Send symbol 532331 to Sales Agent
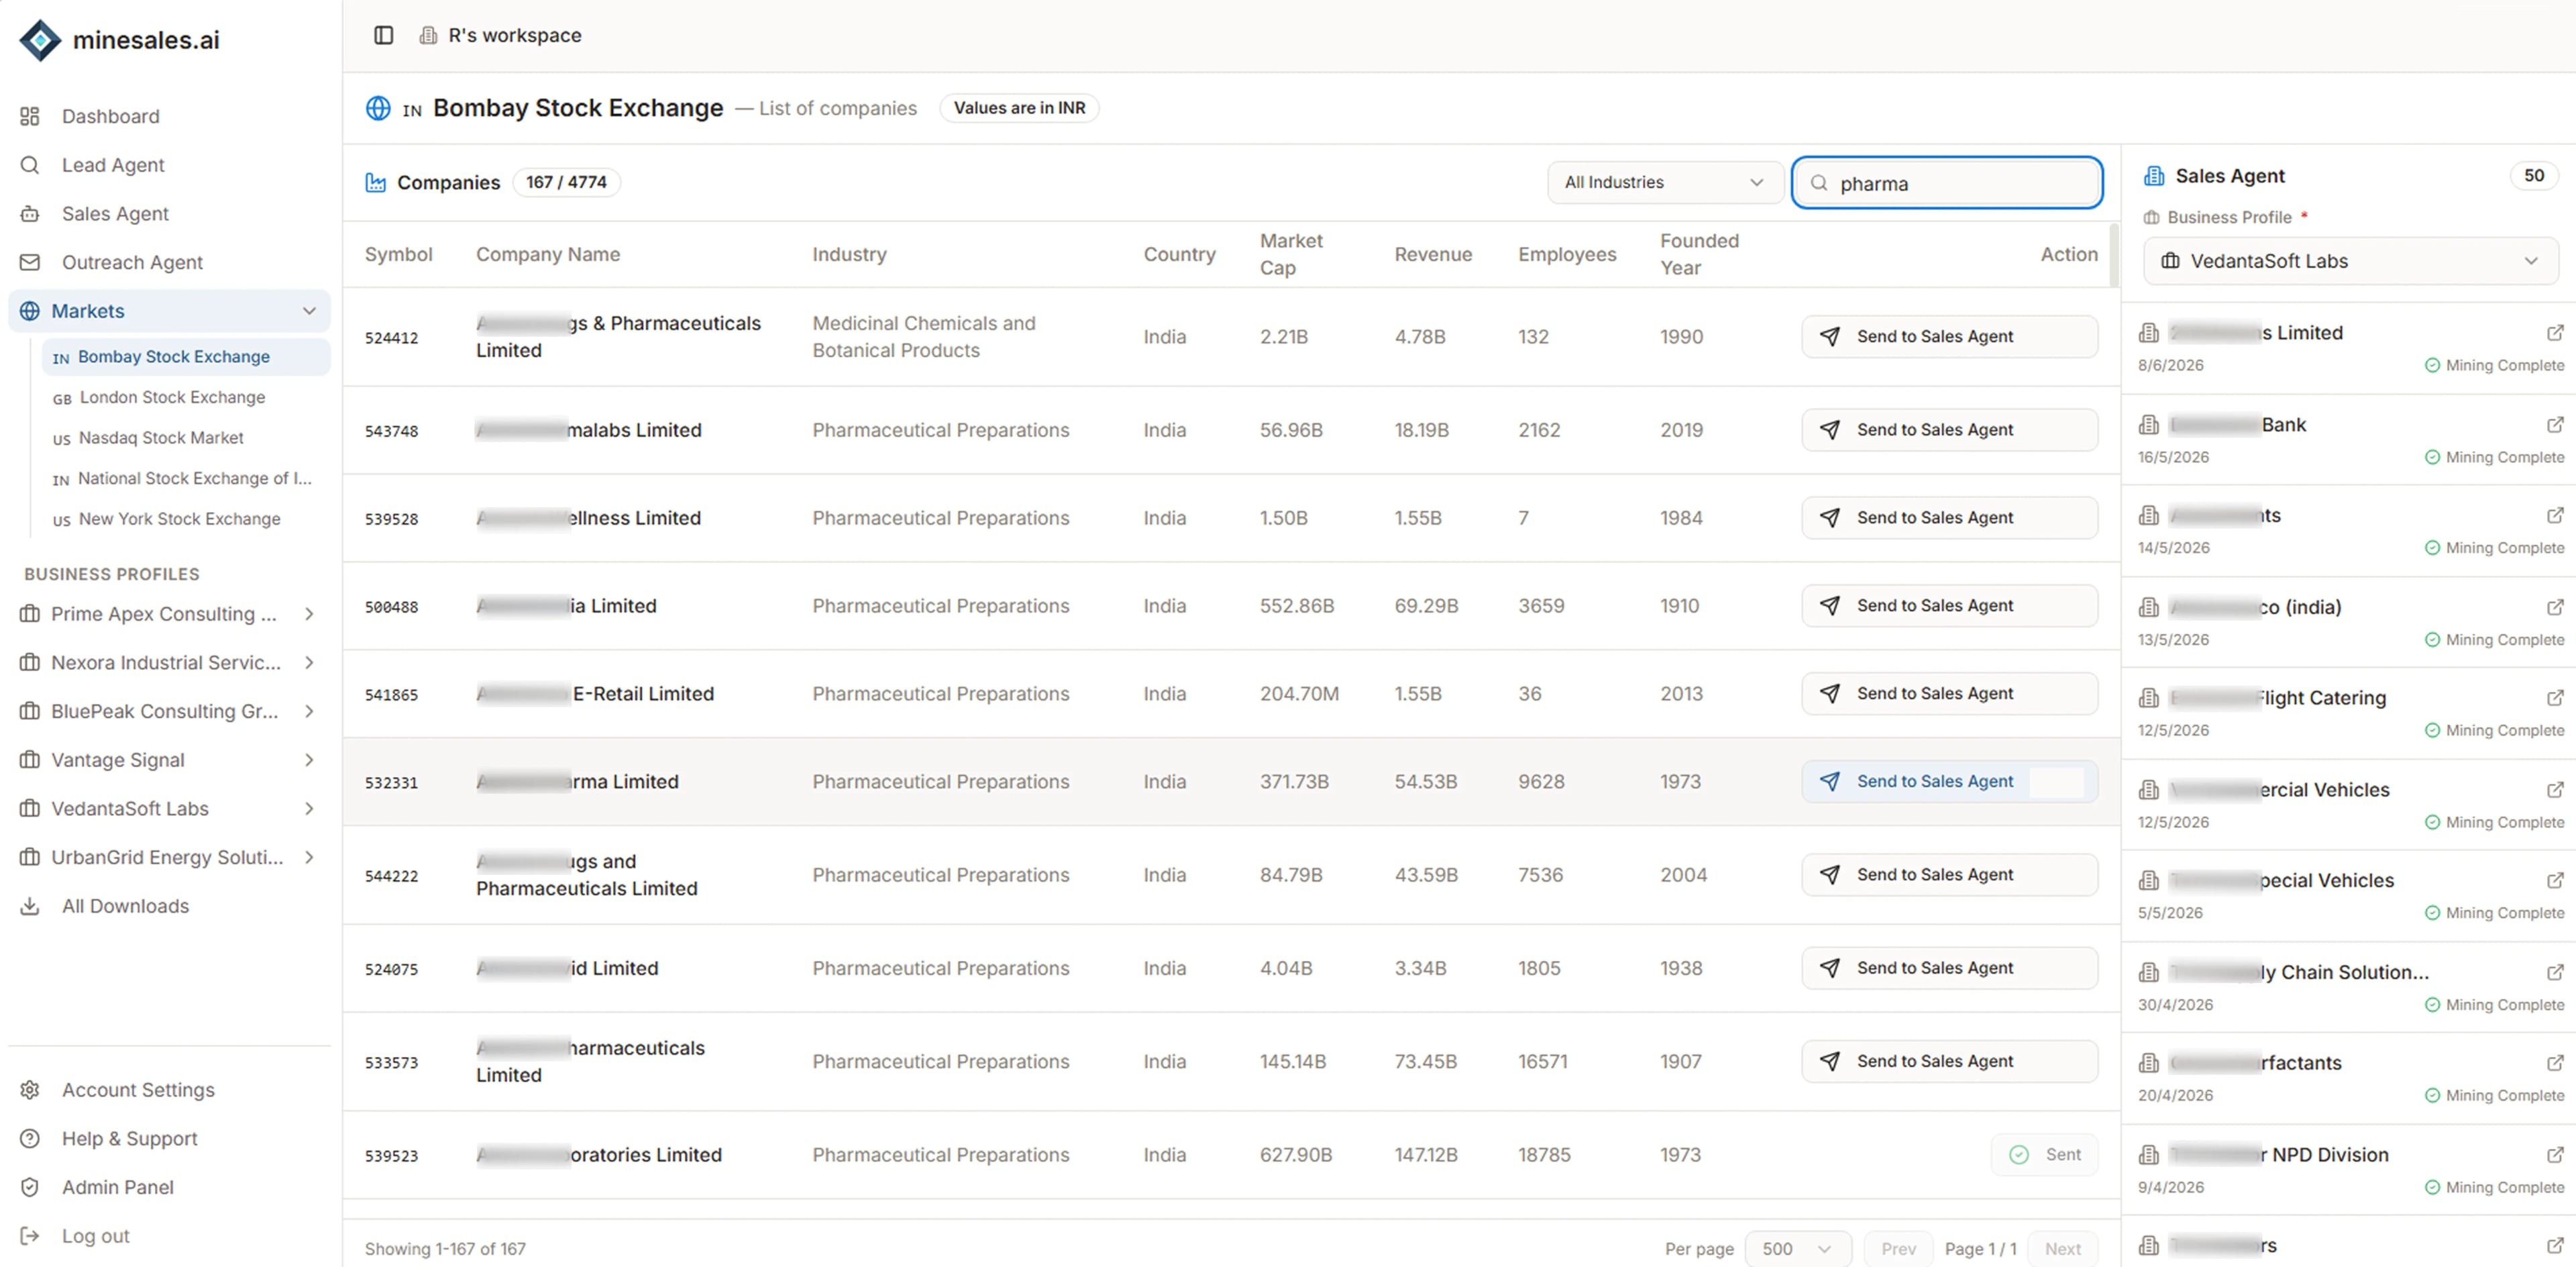Screen dimensions: 2576x1267 point(1949,782)
